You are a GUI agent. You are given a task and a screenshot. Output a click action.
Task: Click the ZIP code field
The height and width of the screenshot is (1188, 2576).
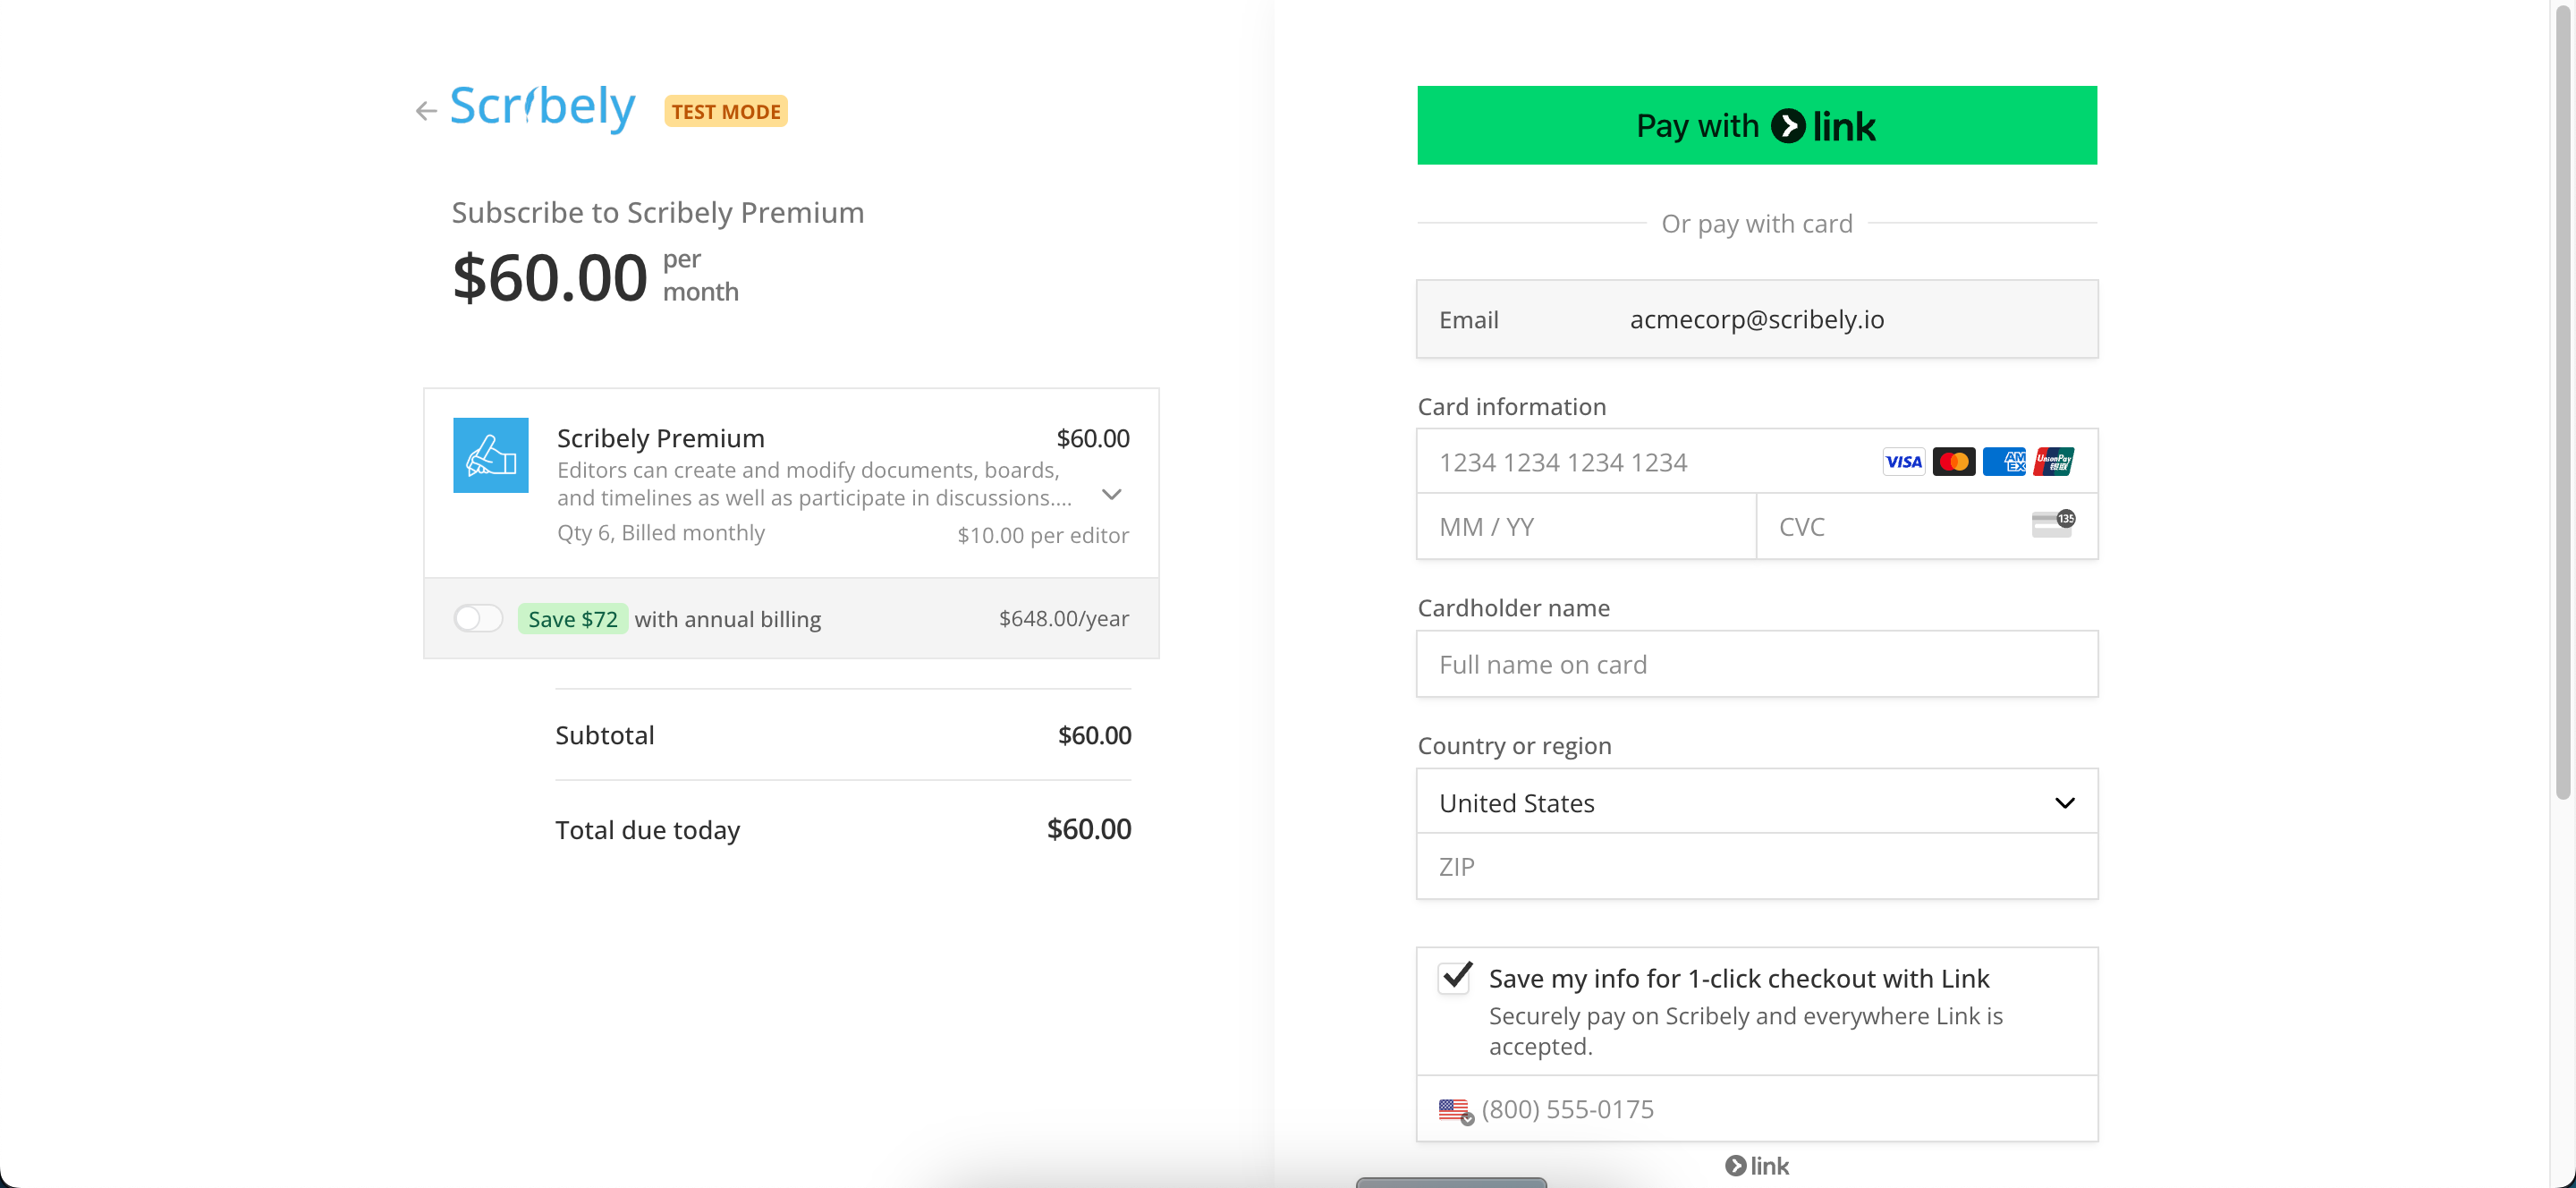1756,867
